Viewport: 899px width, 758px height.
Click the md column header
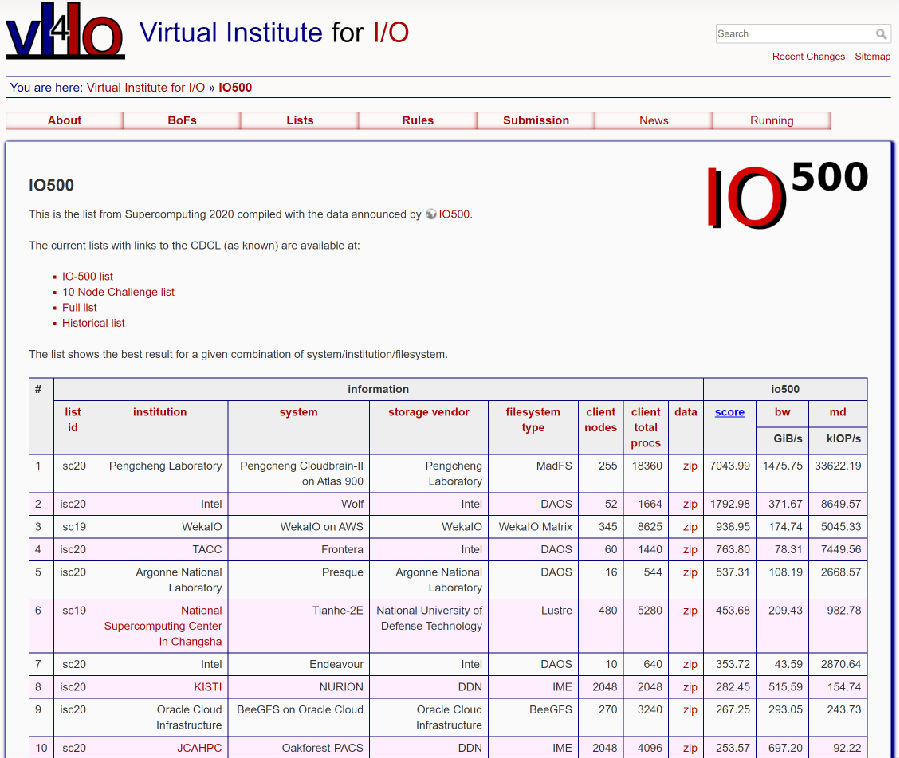(838, 412)
